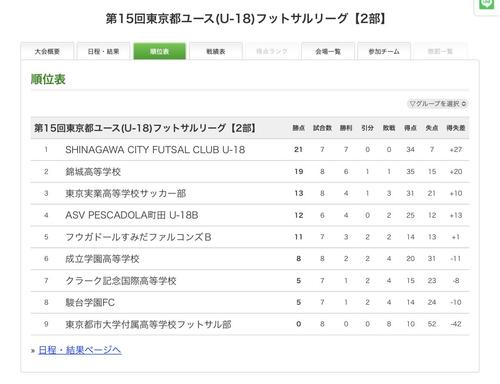Switch to the 日程・結果 tab
The height and width of the screenshot is (384, 500).
point(103,51)
